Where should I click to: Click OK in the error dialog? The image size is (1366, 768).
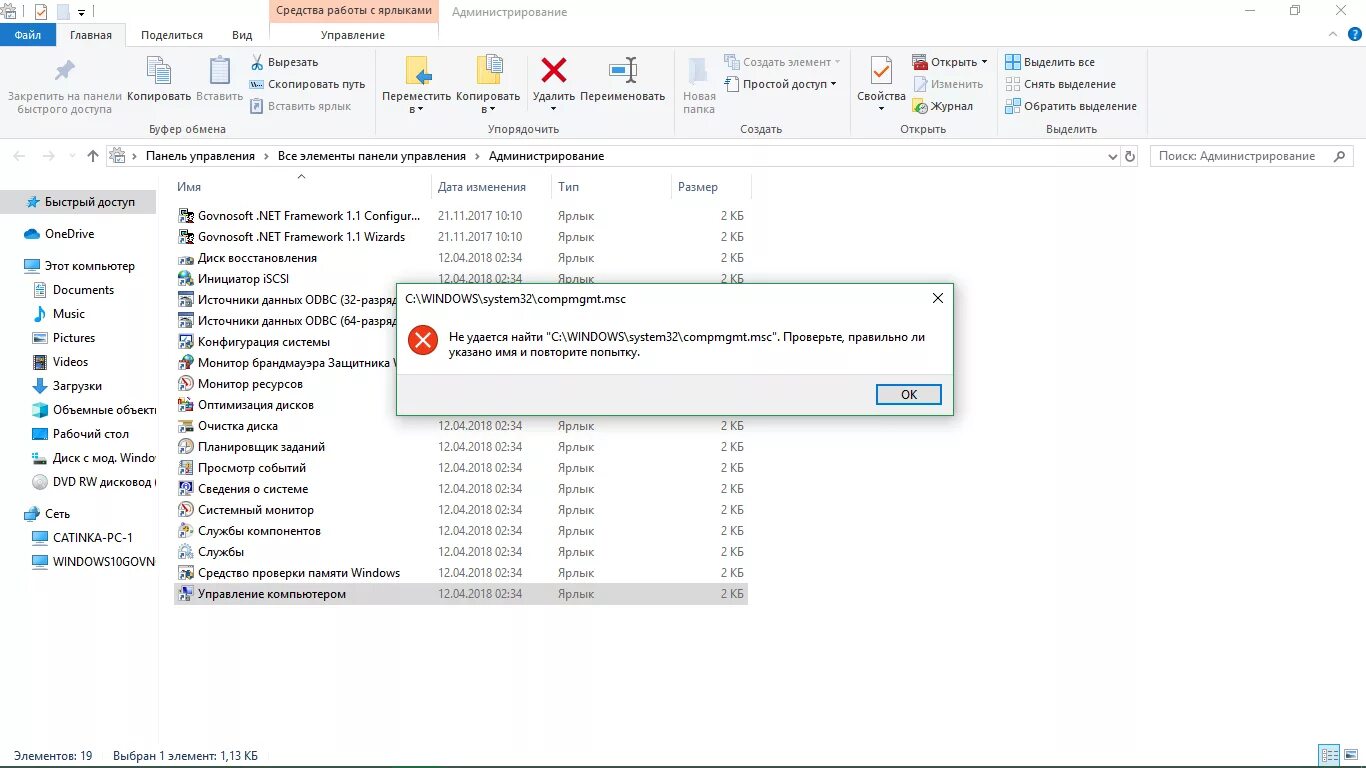[908, 394]
